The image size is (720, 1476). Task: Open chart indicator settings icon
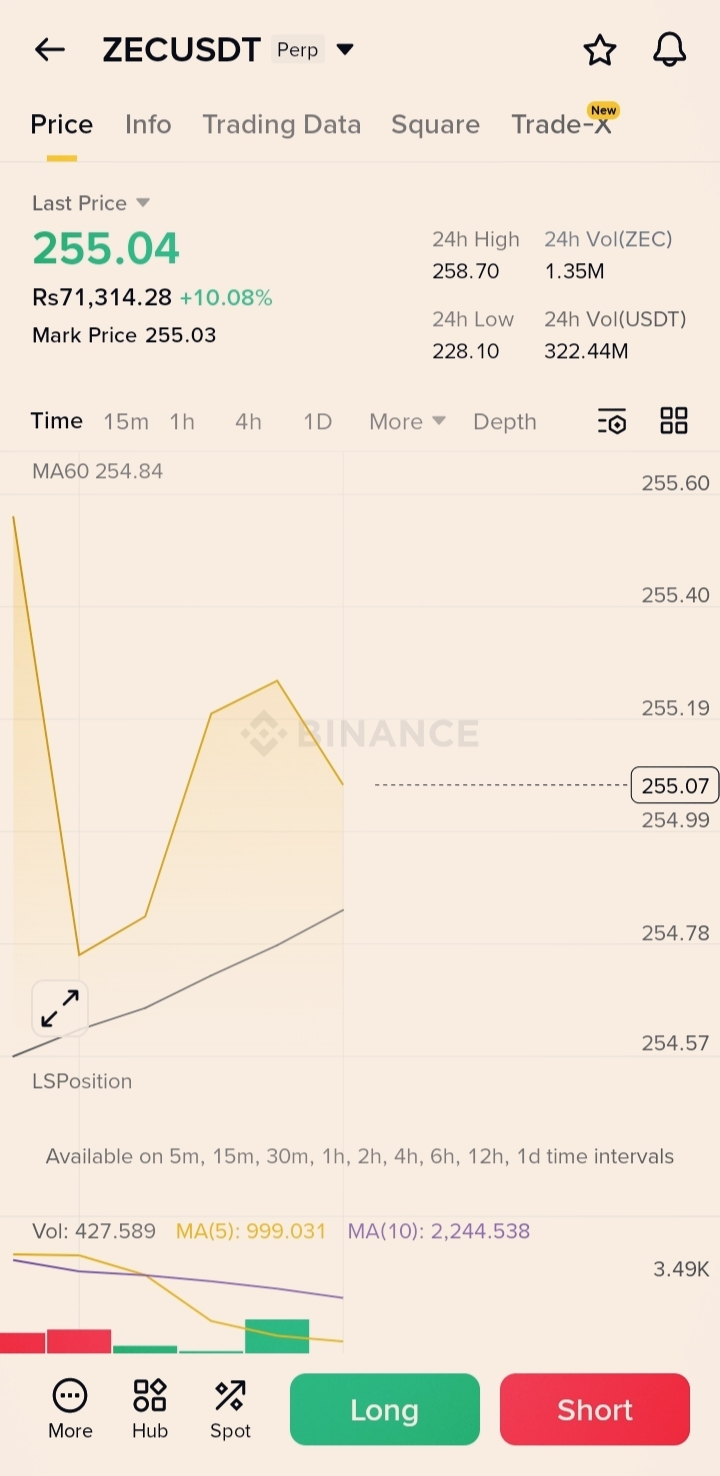click(612, 421)
